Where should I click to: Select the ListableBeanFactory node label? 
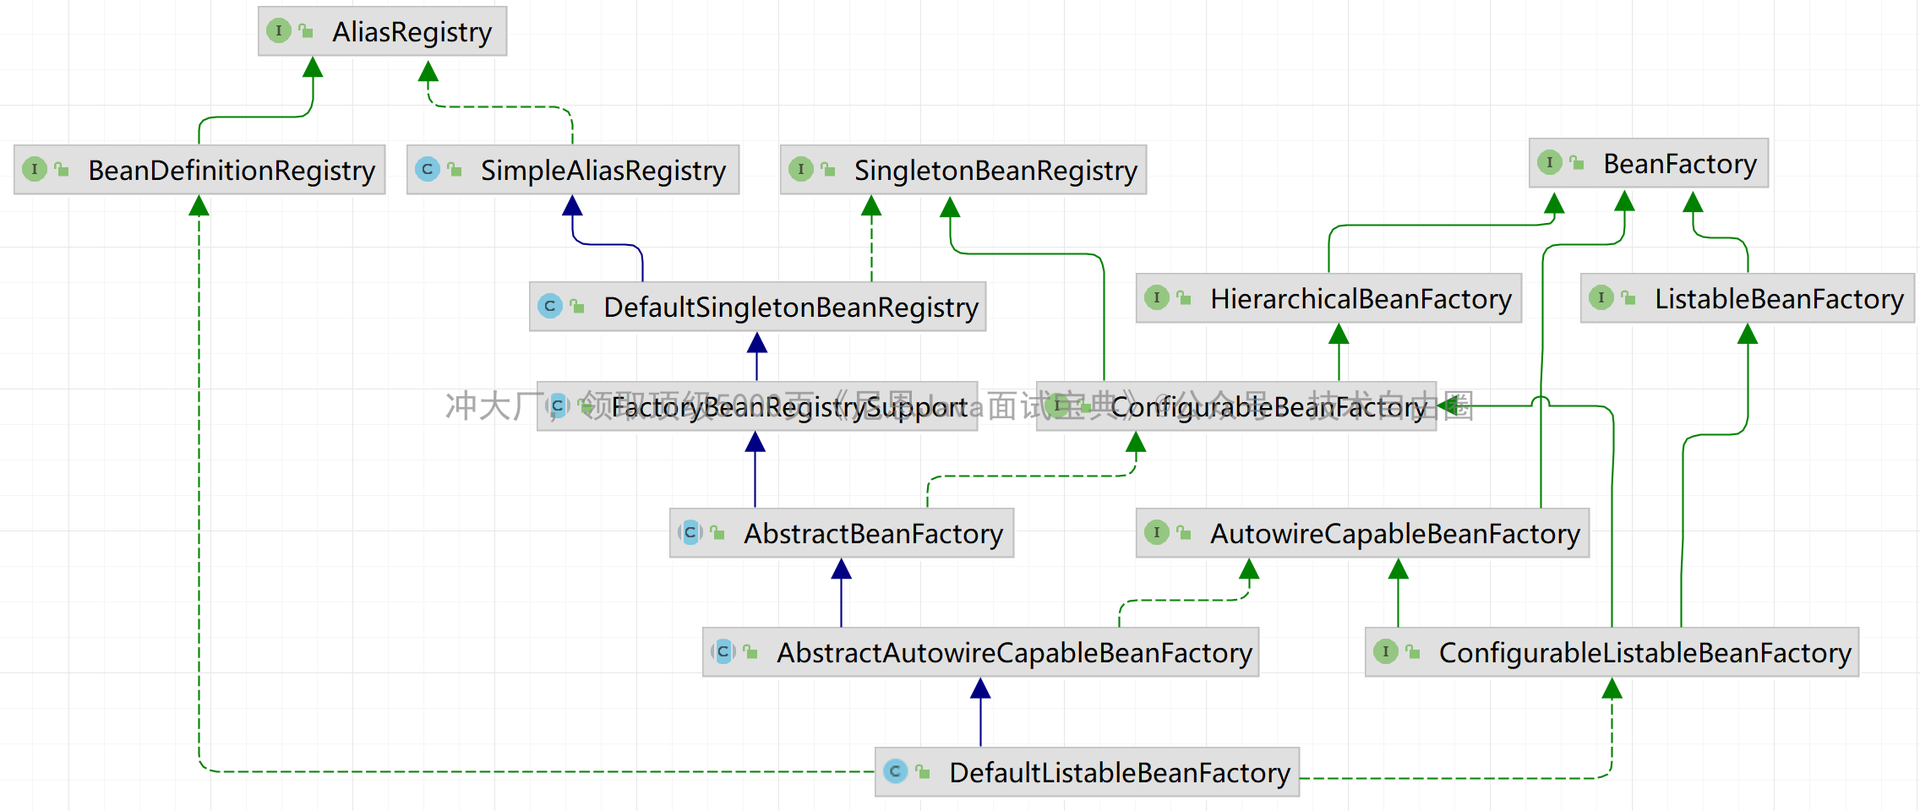(1778, 299)
